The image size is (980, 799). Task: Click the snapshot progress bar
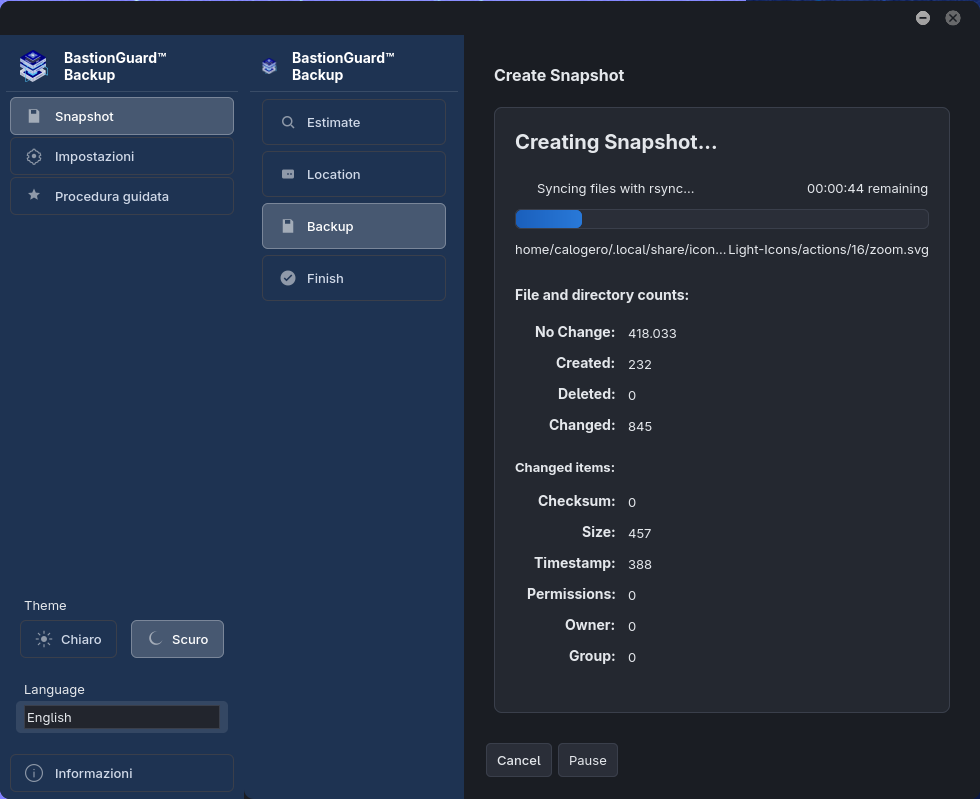[722, 219]
